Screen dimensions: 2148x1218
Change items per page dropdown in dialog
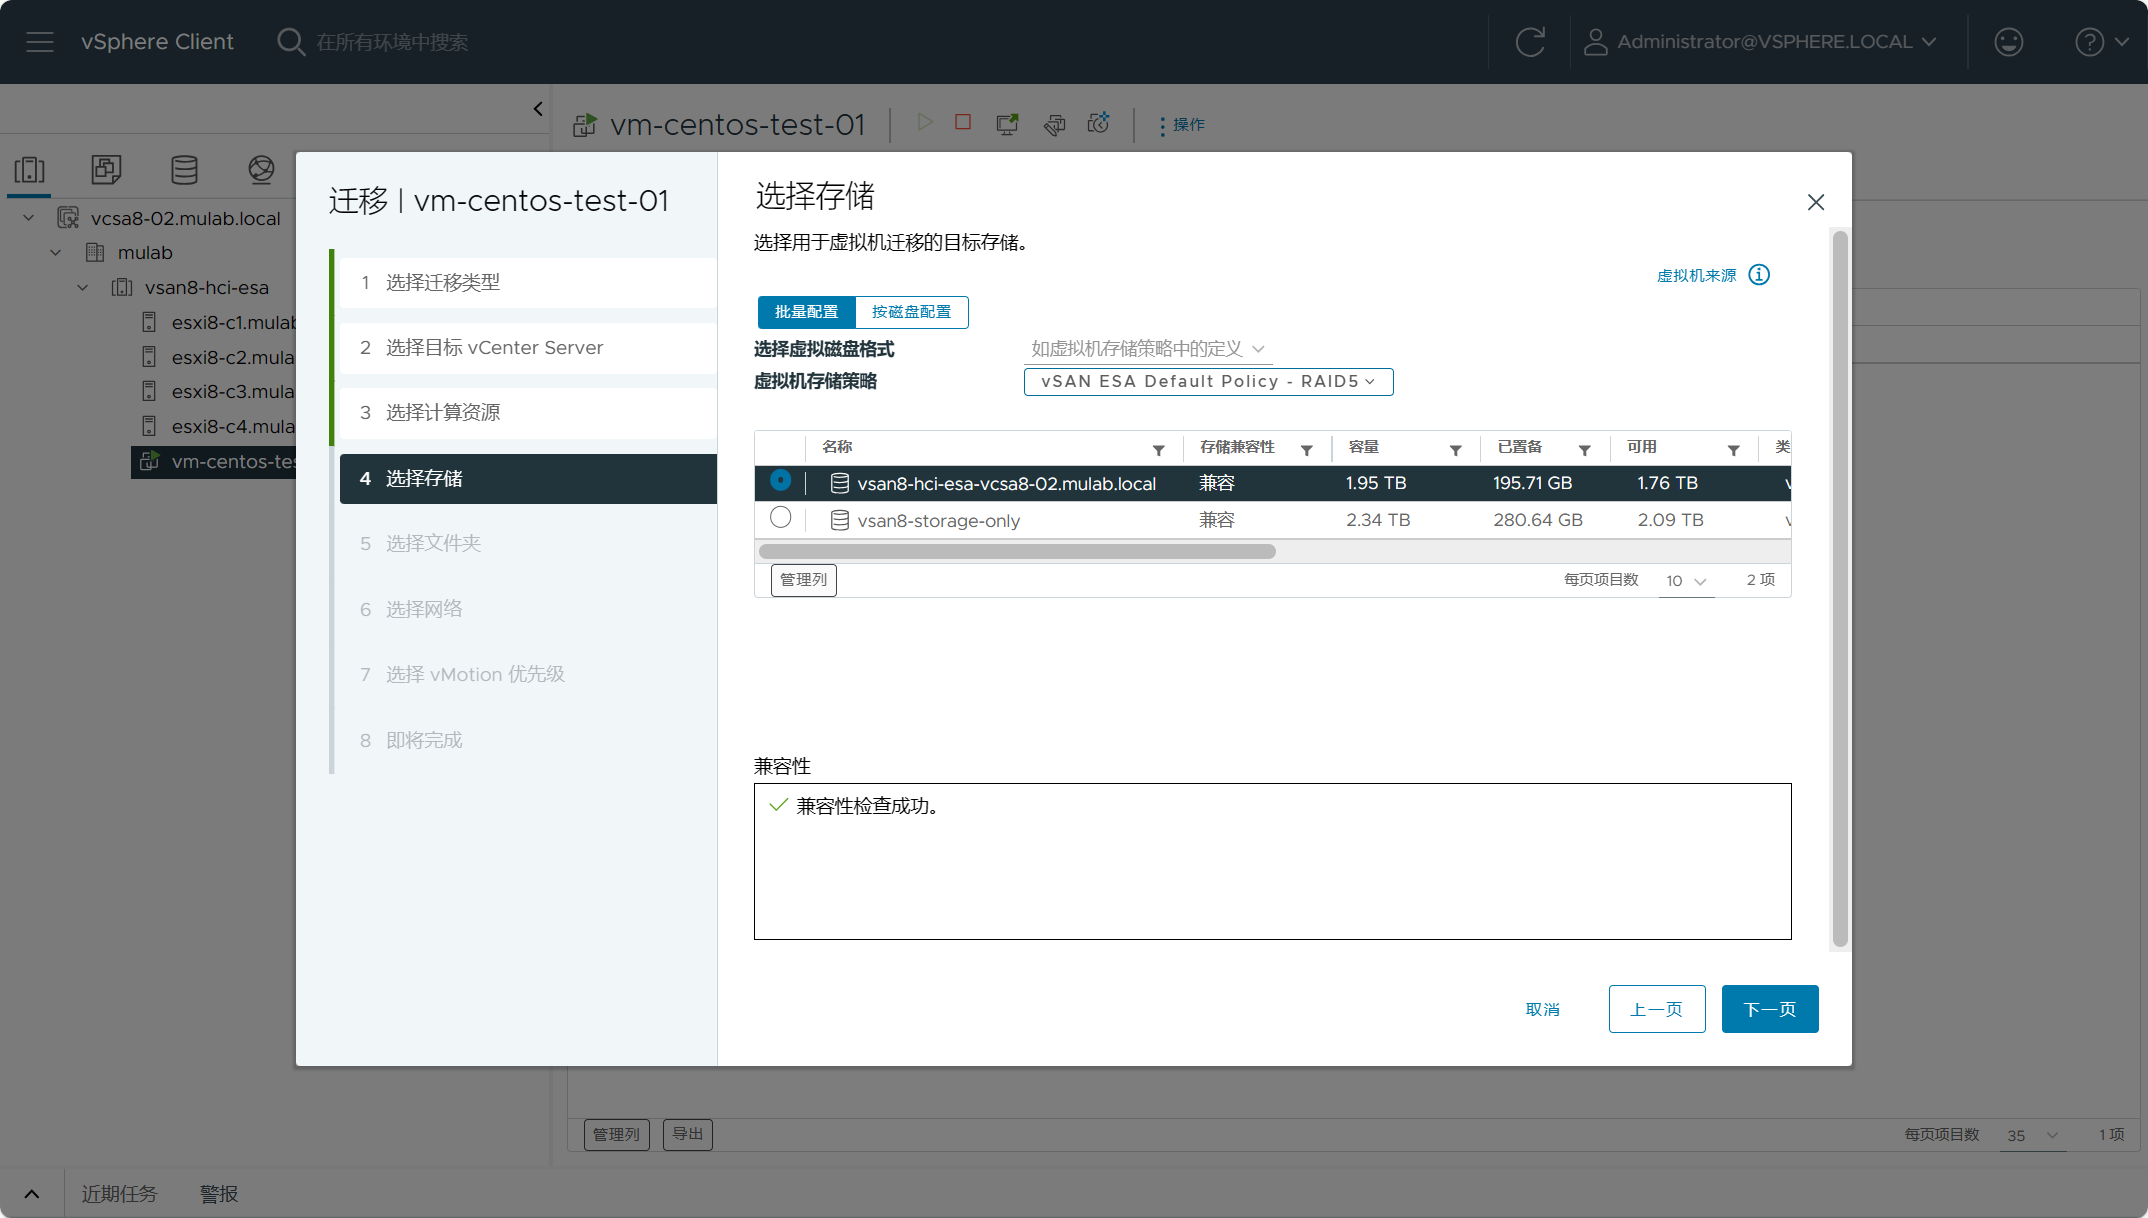(1686, 581)
